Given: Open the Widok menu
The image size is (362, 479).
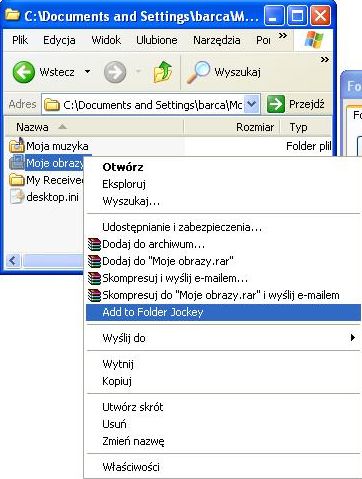Looking at the screenshot, I should (x=106, y=40).
